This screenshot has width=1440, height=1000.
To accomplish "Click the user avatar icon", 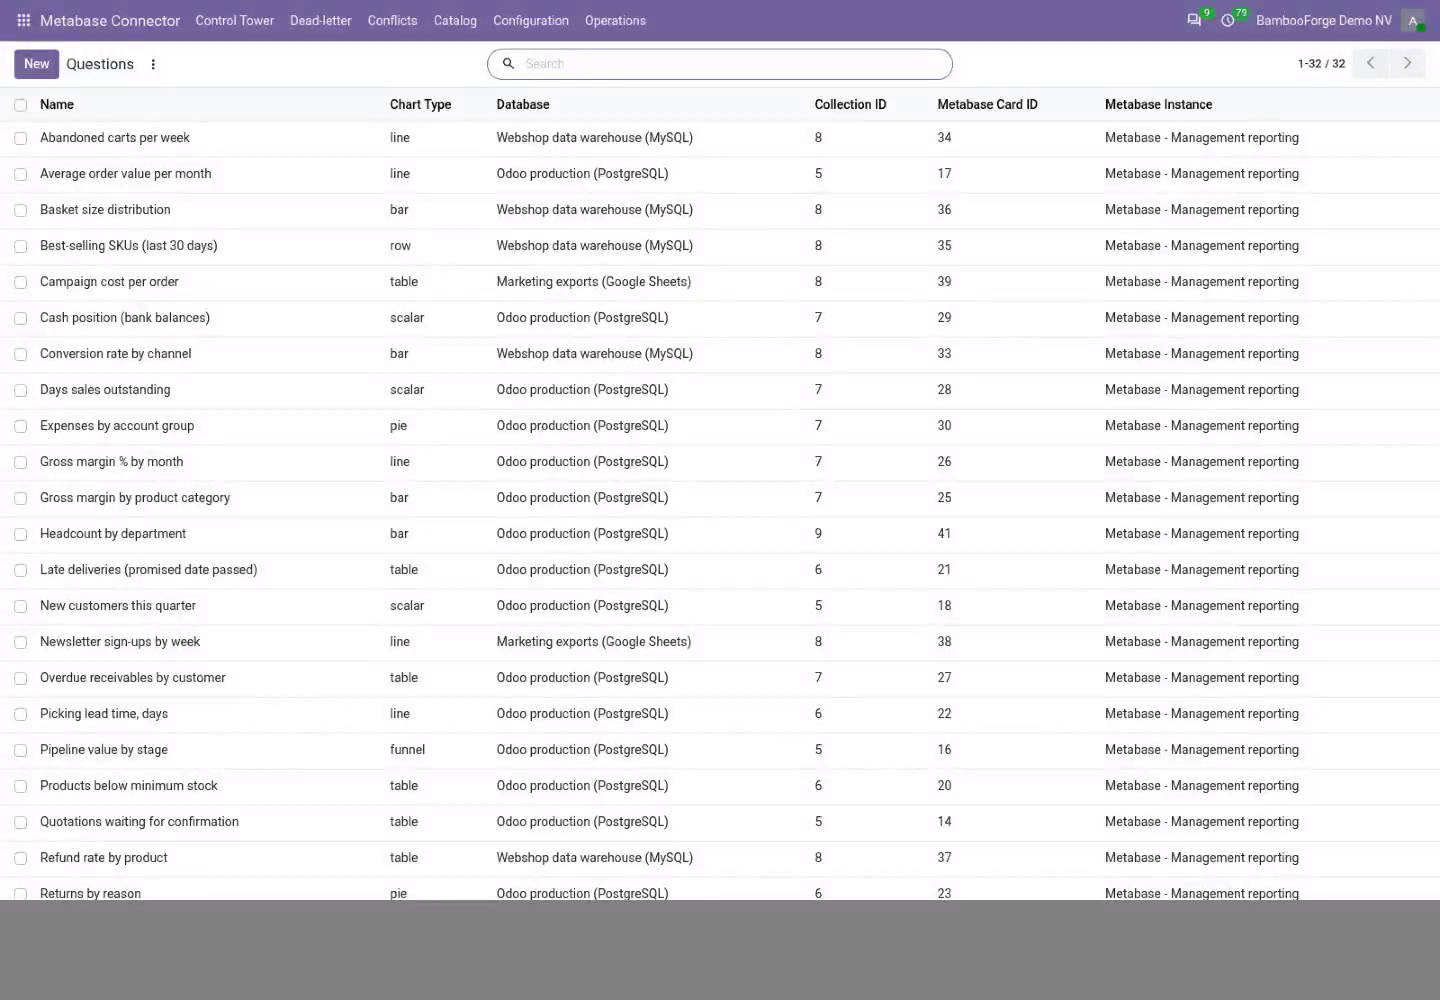I will click(x=1413, y=20).
